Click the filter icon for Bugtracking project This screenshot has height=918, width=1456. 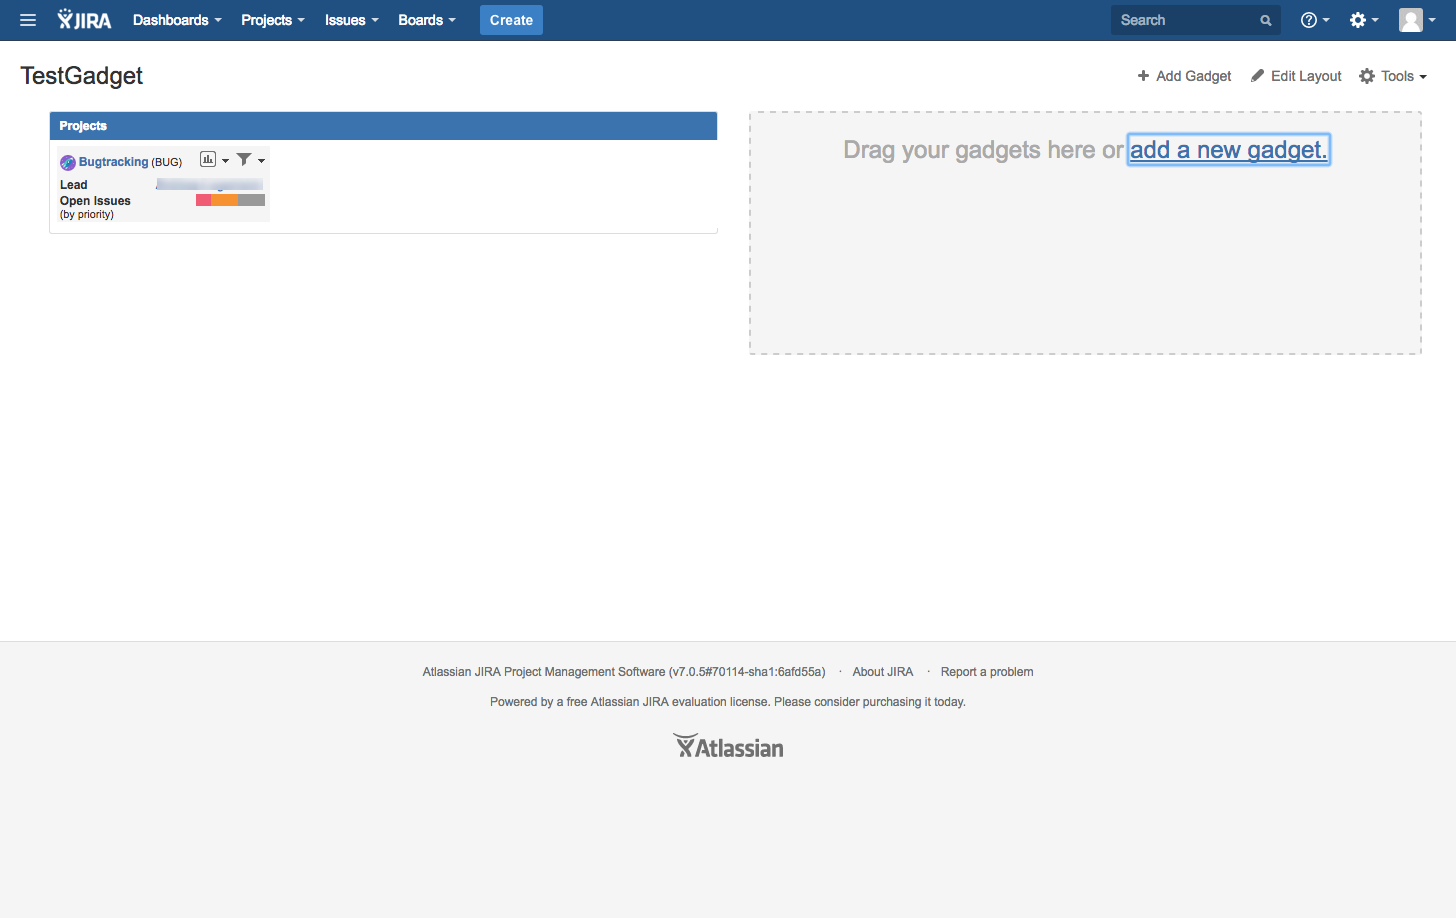(243, 159)
